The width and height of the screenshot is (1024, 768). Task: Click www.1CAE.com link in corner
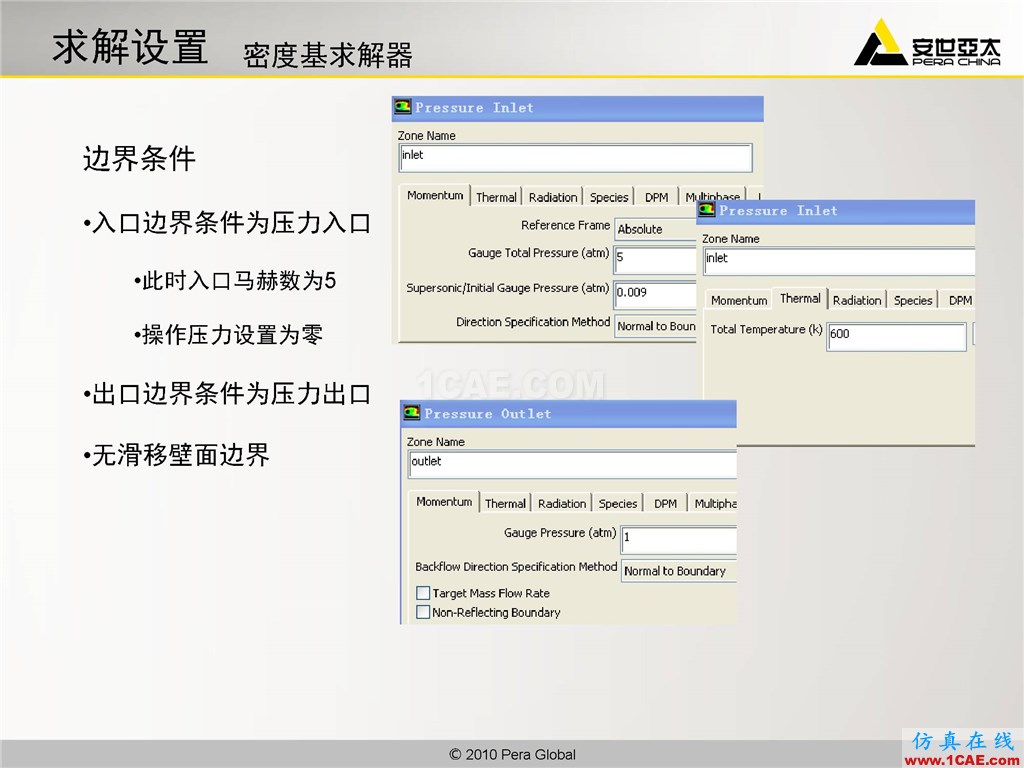[x=962, y=760]
